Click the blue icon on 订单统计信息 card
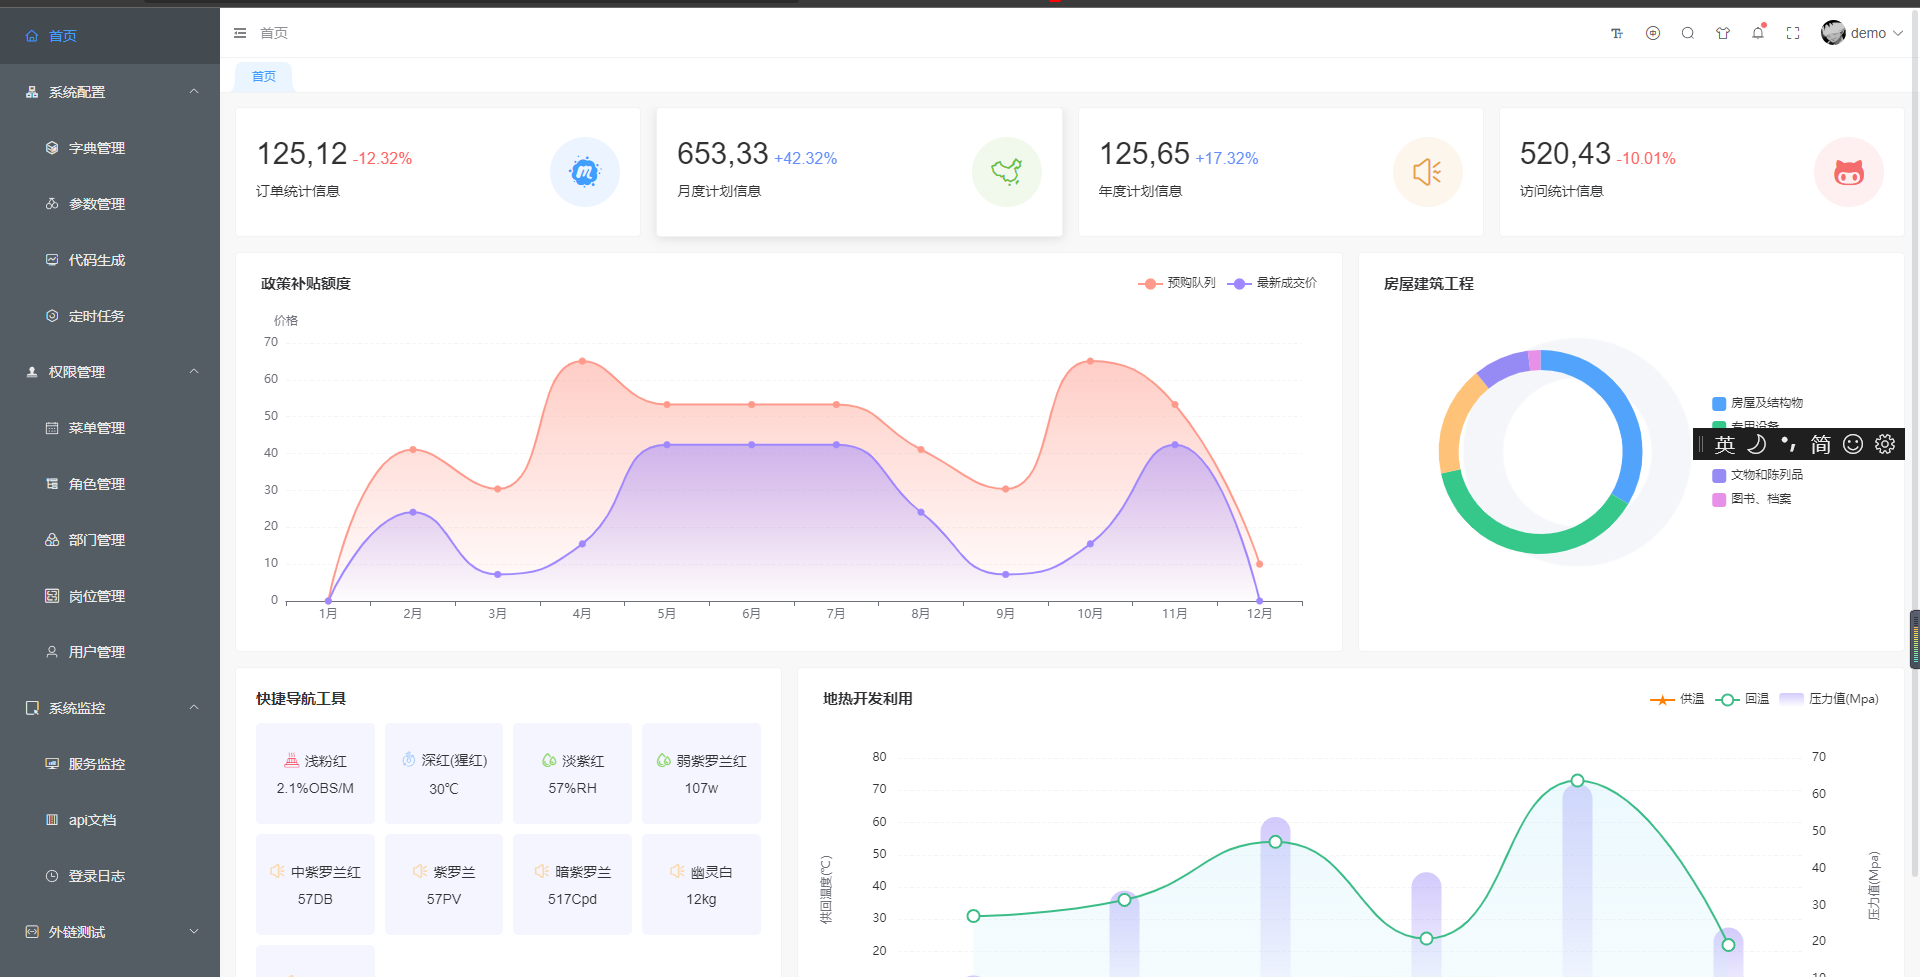The image size is (1920, 977). [x=585, y=172]
